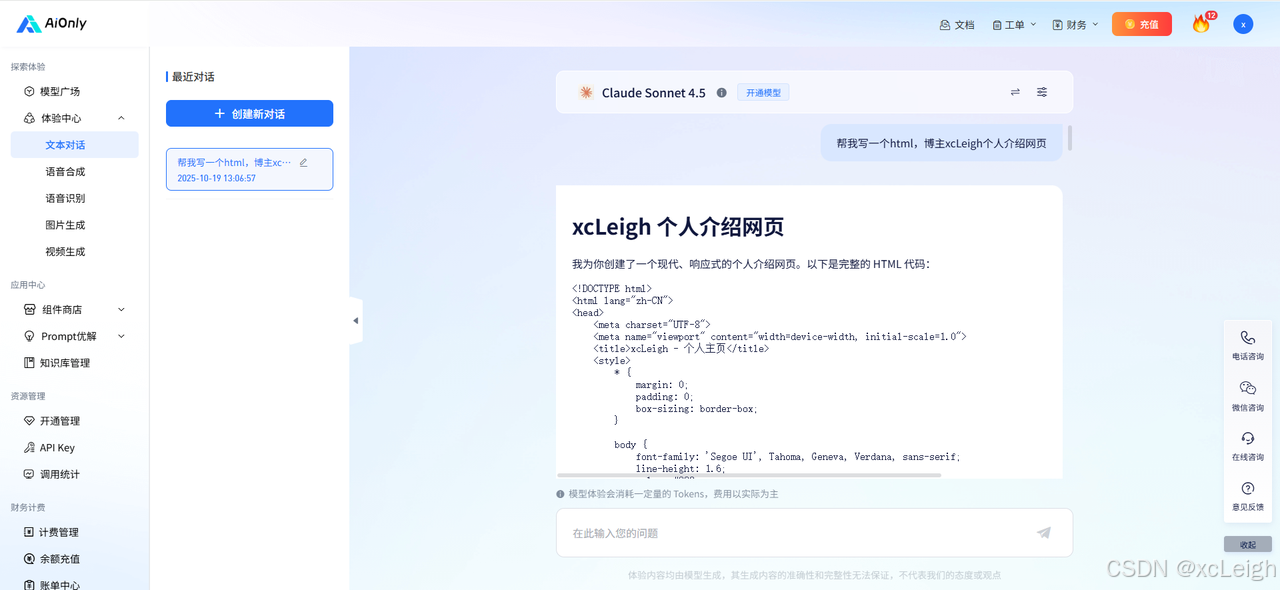Click the 创建新对话 button
The image size is (1280, 590).
(249, 113)
